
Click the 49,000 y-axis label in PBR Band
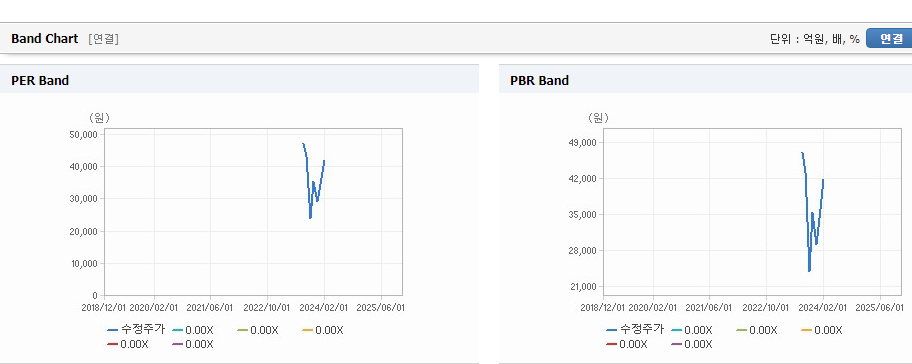pos(582,142)
